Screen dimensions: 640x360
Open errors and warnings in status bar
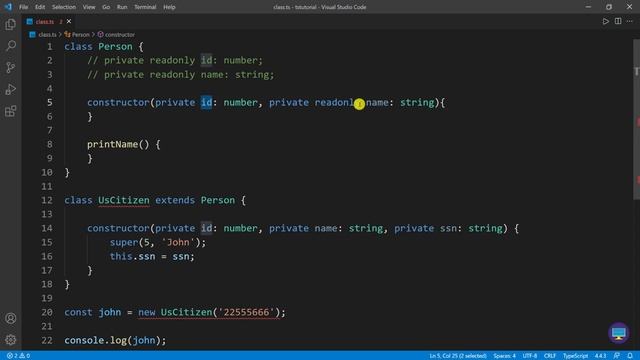pyautogui.click(x=18, y=356)
